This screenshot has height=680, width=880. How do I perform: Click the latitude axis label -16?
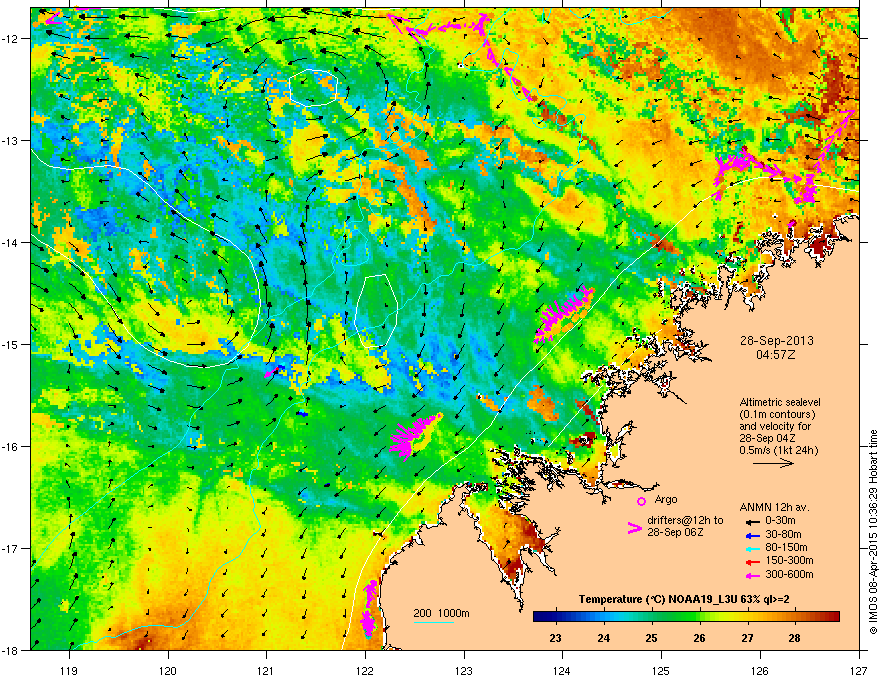pyautogui.click(x=11, y=447)
